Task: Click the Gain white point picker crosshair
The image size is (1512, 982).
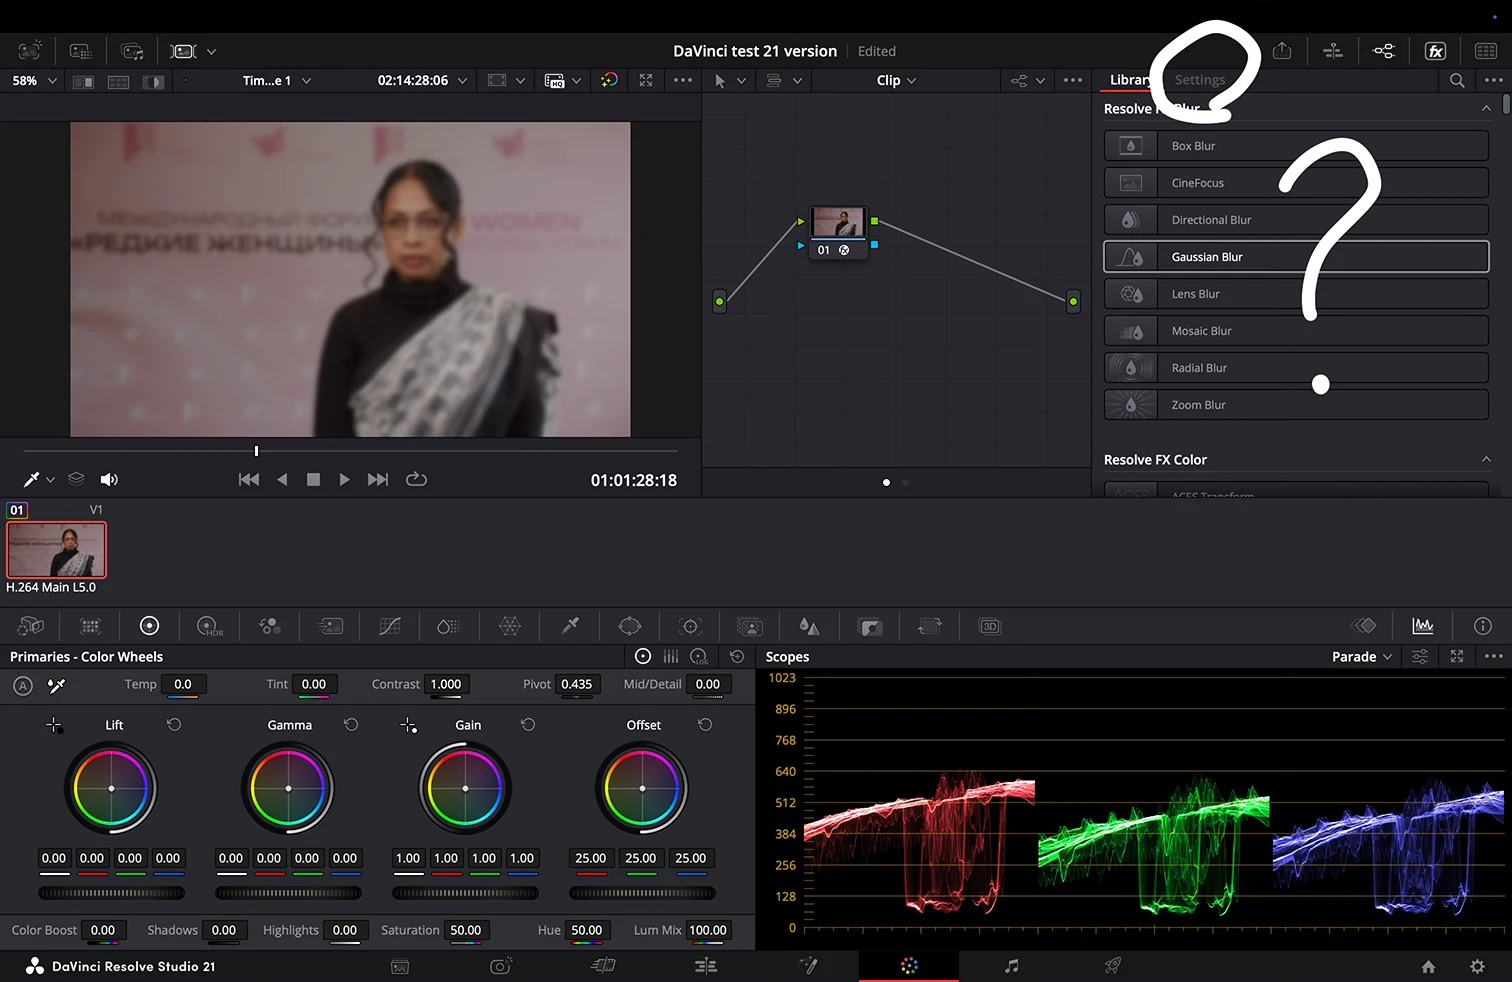Action: (x=408, y=725)
